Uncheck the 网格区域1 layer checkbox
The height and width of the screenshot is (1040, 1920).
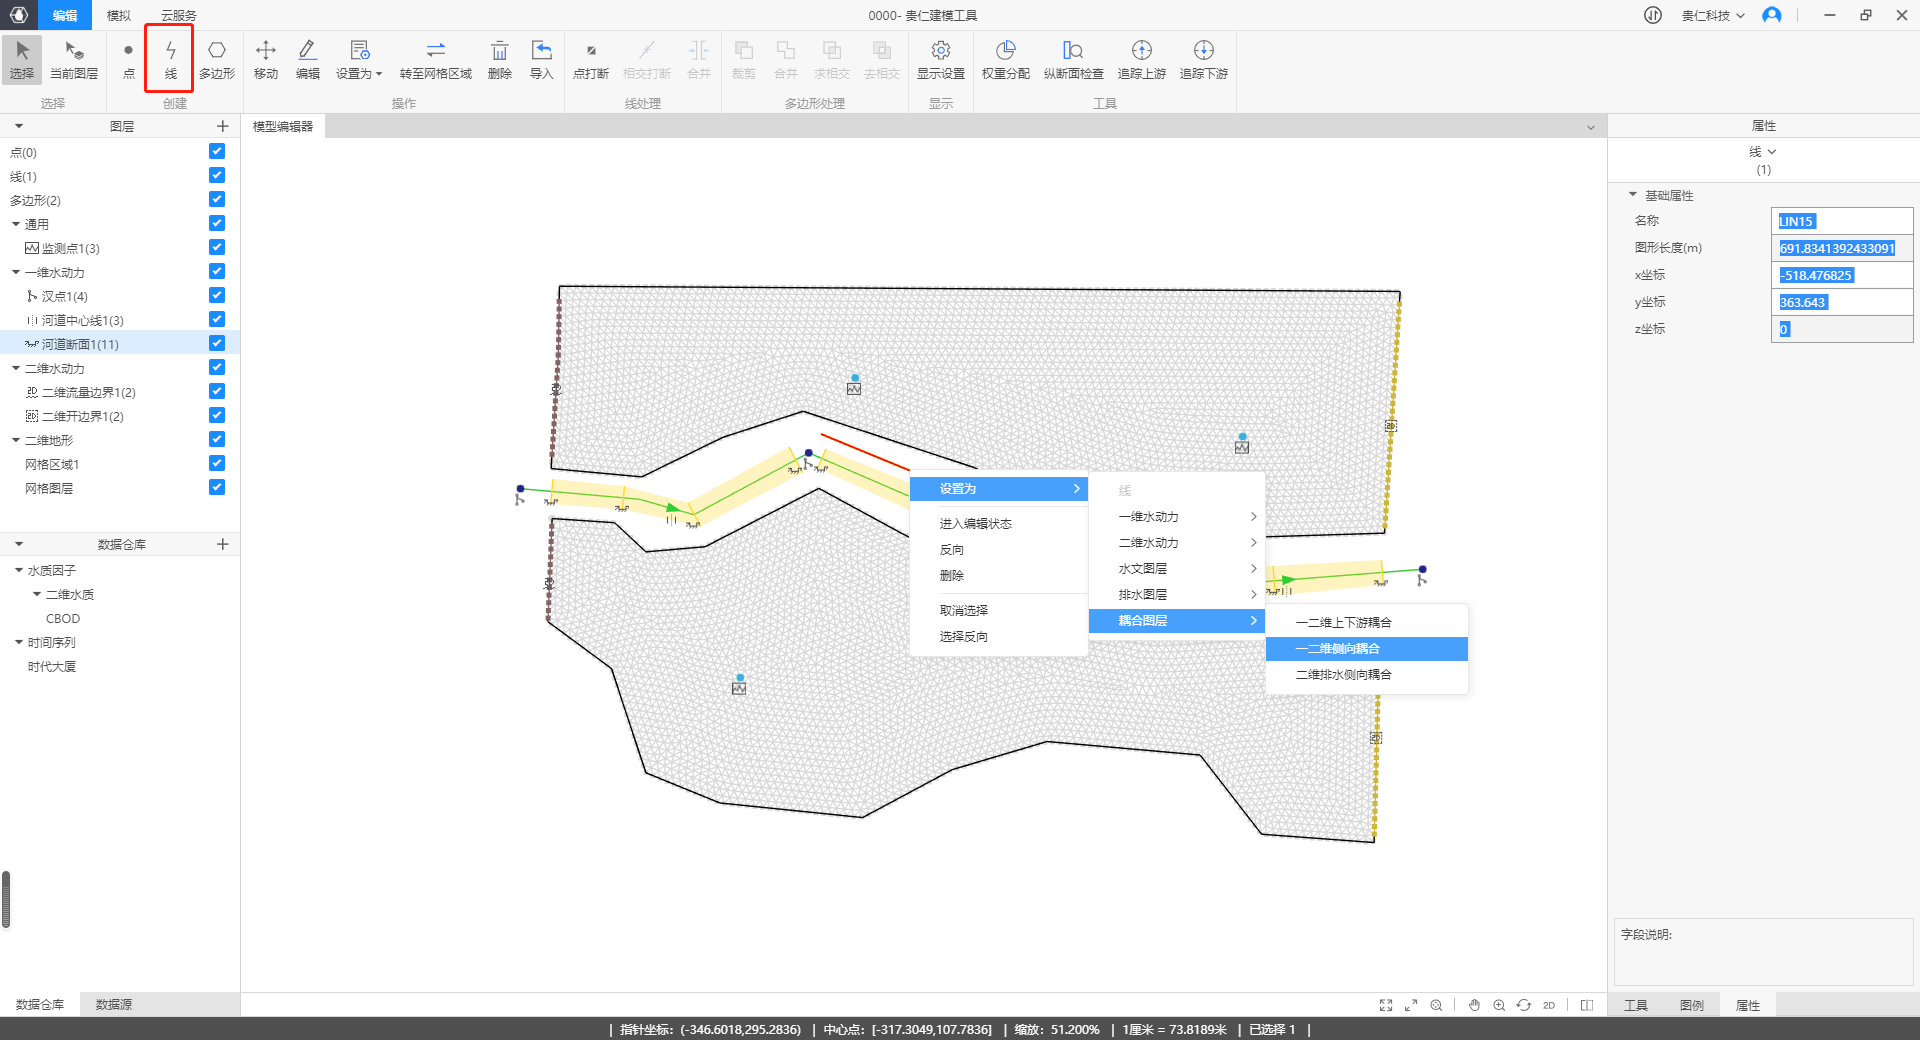click(x=217, y=463)
